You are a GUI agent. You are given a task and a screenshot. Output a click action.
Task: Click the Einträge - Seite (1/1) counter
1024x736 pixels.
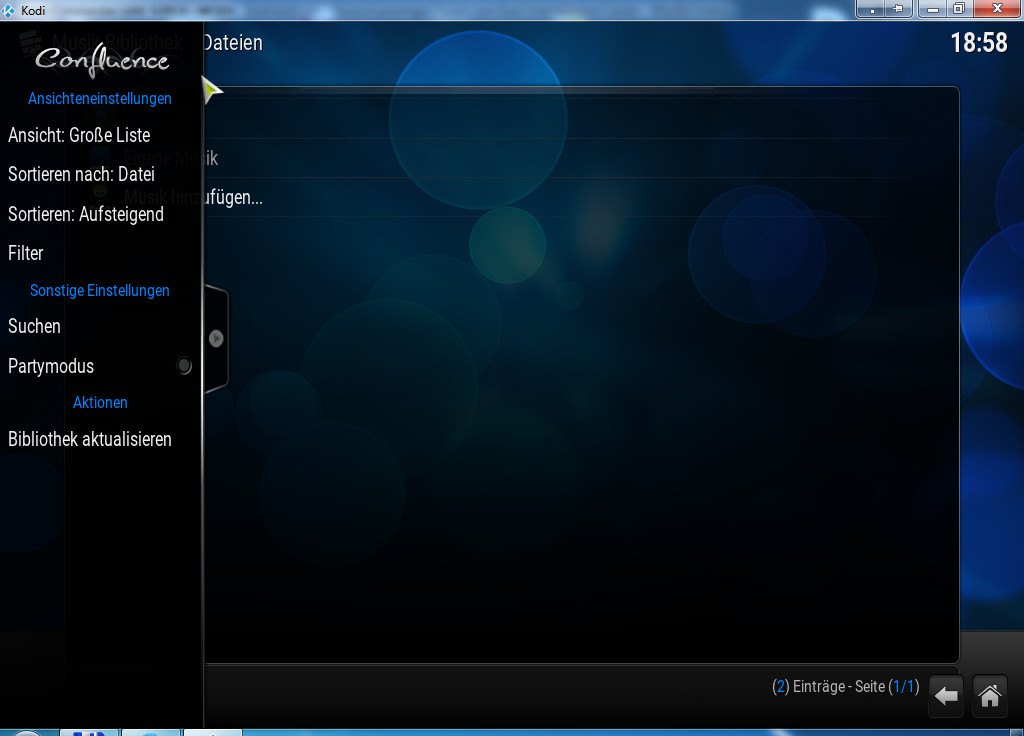846,687
